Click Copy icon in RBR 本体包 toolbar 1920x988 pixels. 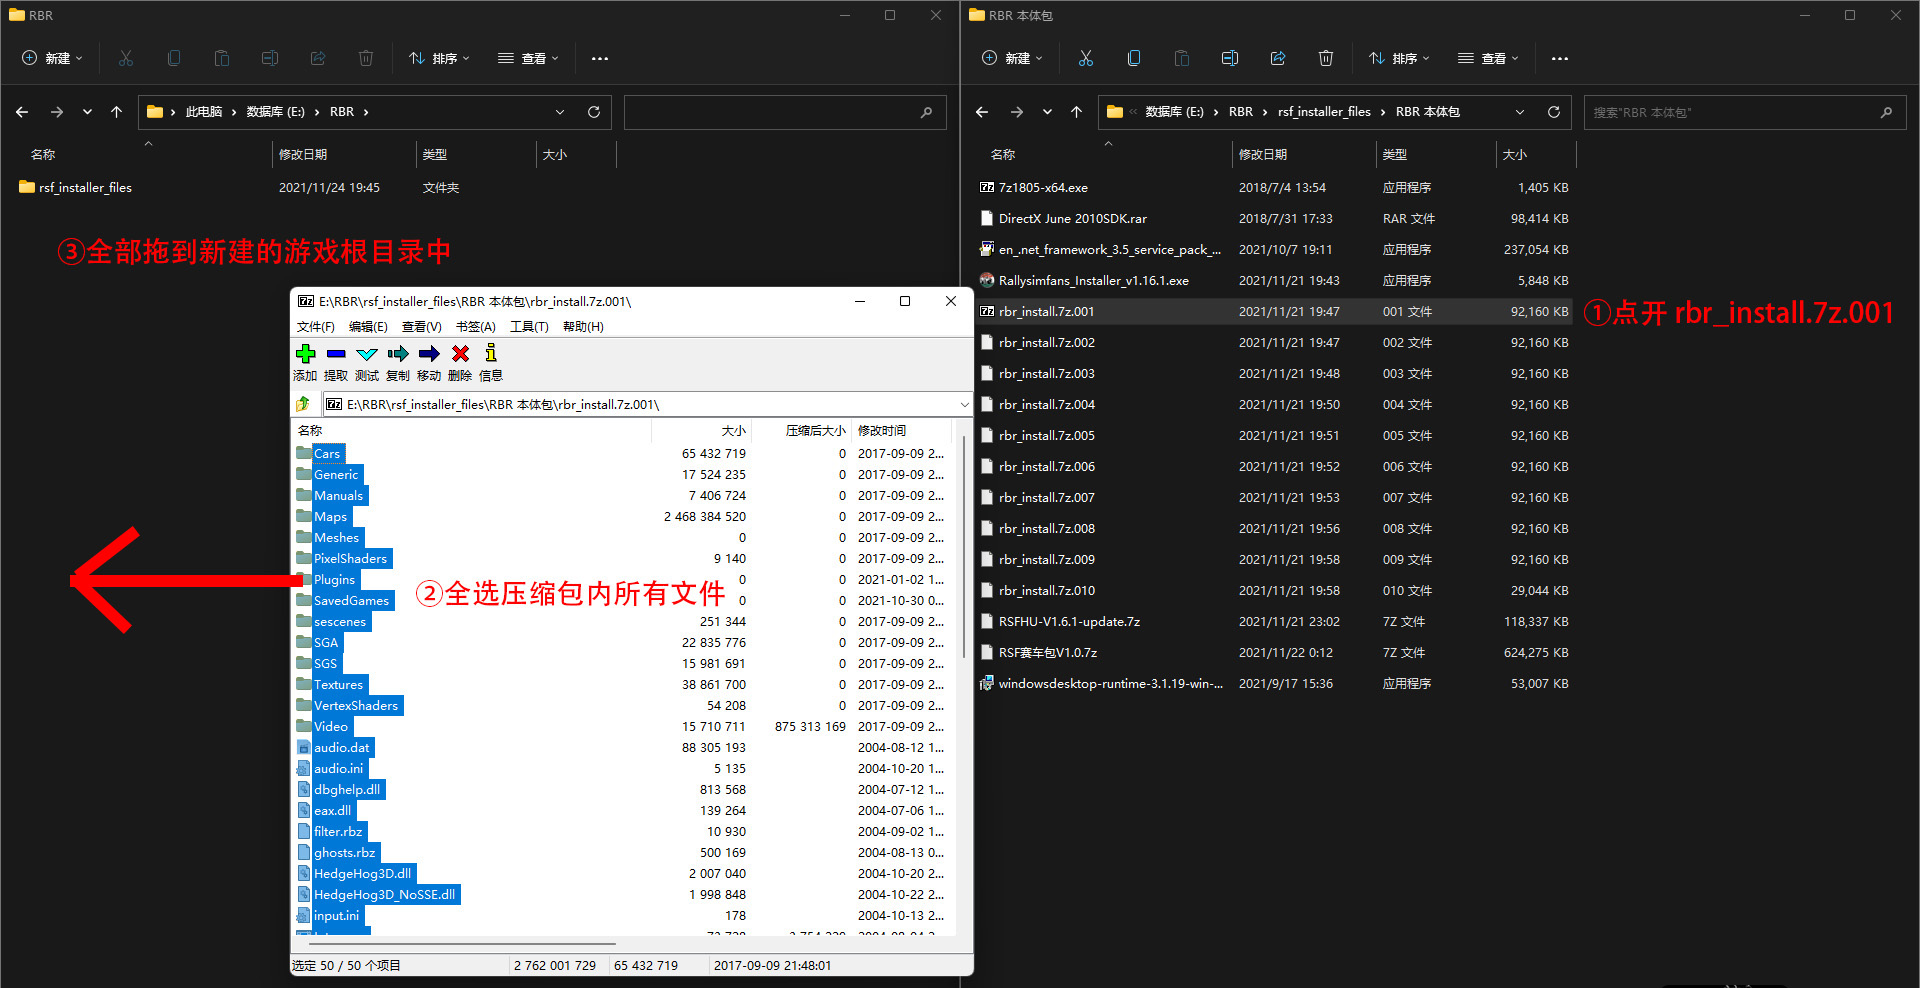tap(1133, 58)
